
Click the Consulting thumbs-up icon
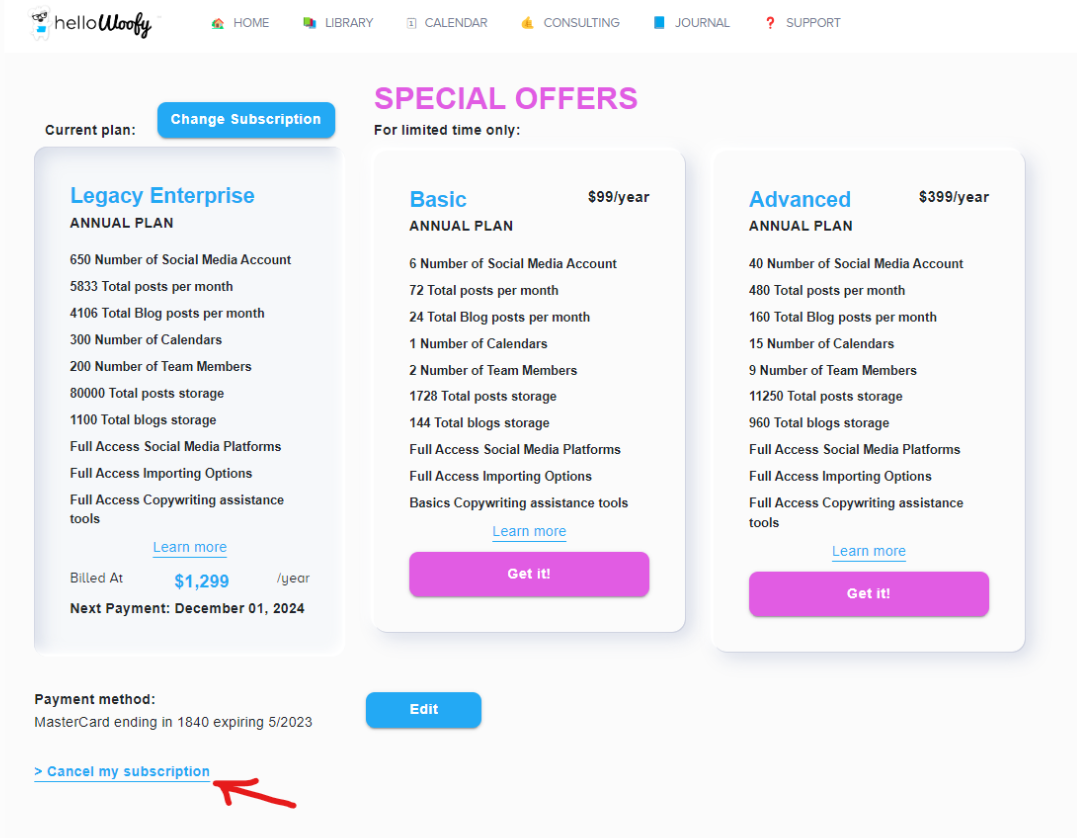pyautogui.click(x=528, y=23)
